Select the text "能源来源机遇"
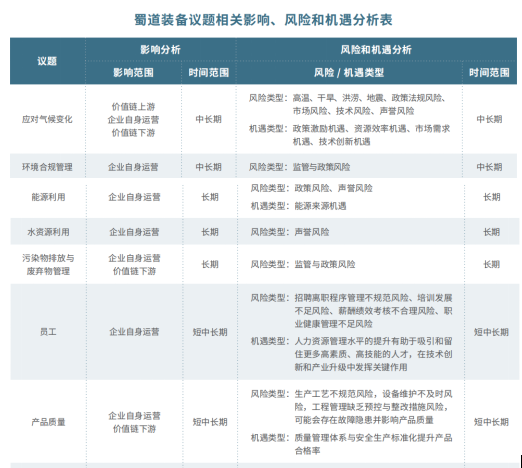The width and height of the screenshot is (522, 468). pyautogui.click(x=320, y=206)
